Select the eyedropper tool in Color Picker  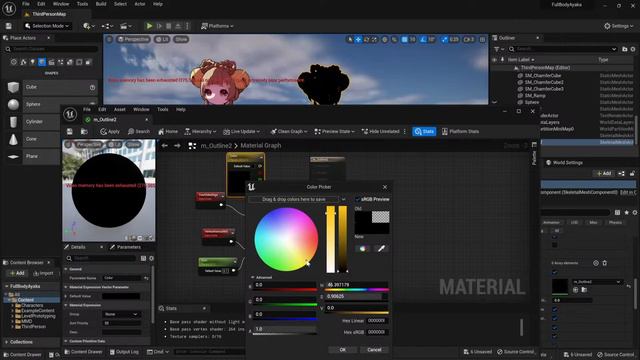pyautogui.click(x=381, y=248)
